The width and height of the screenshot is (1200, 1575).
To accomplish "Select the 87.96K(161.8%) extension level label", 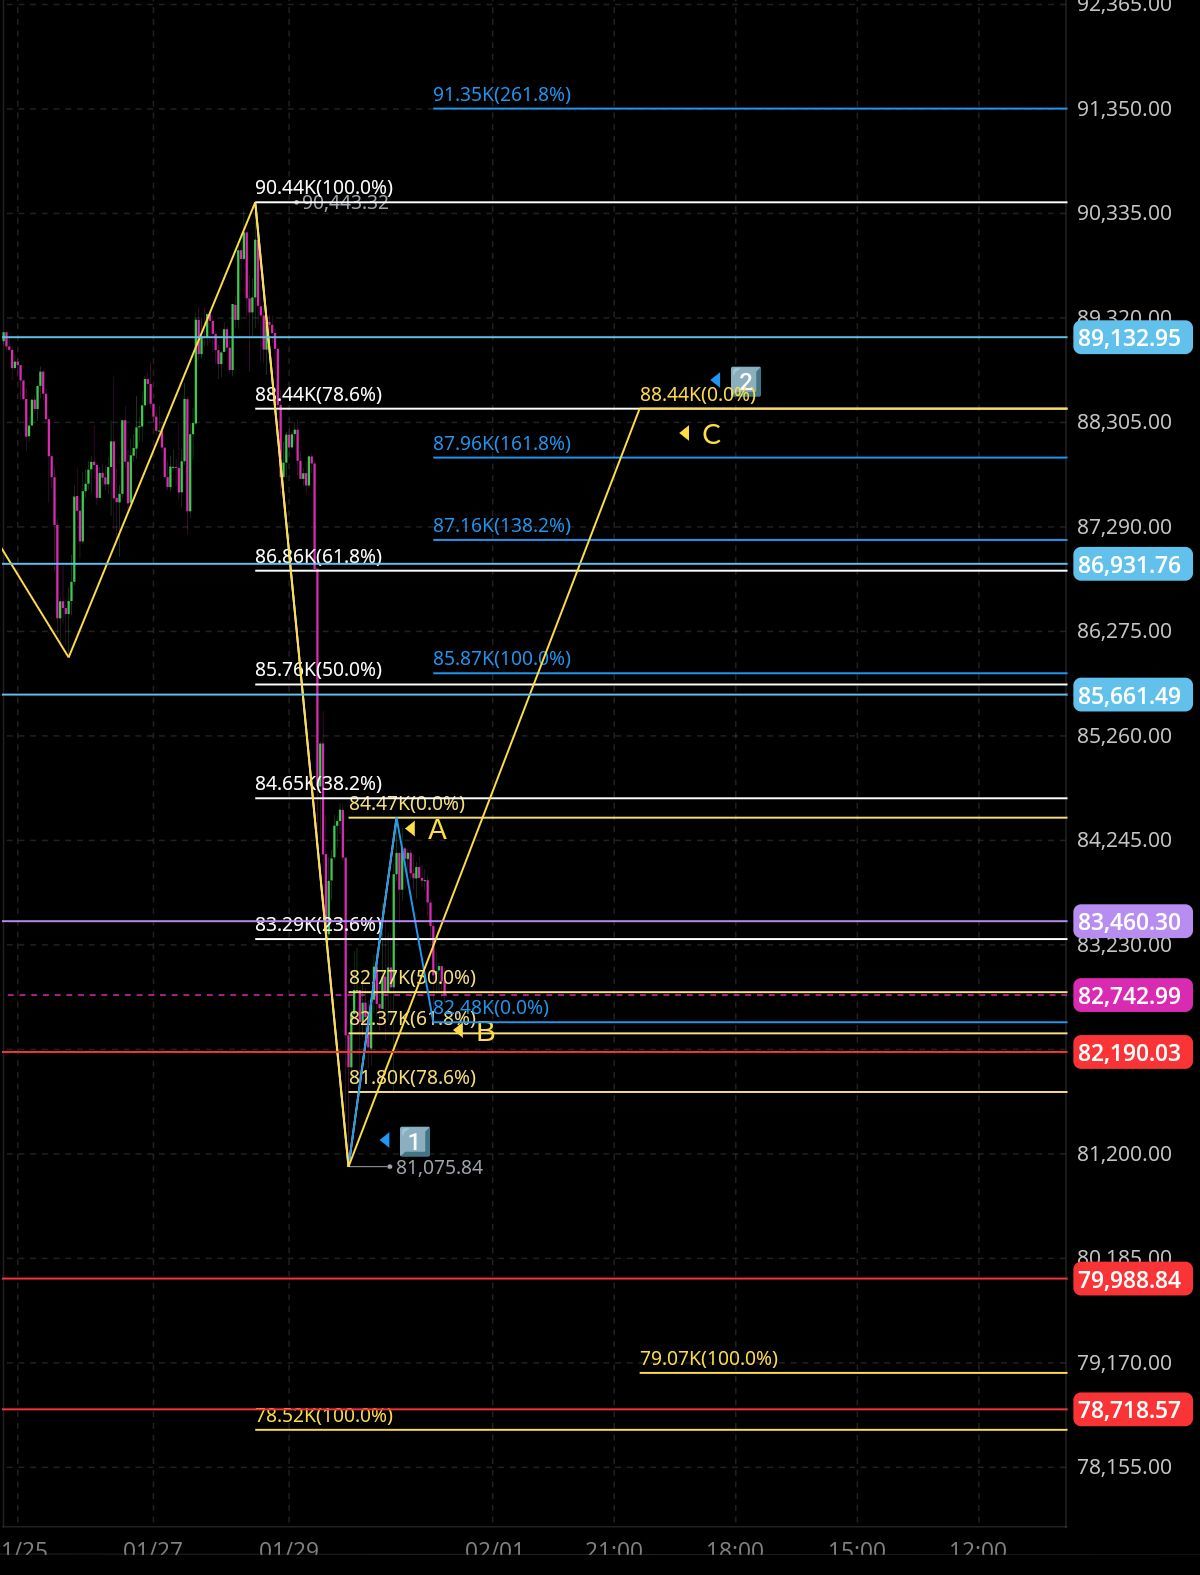I will tap(501, 443).
